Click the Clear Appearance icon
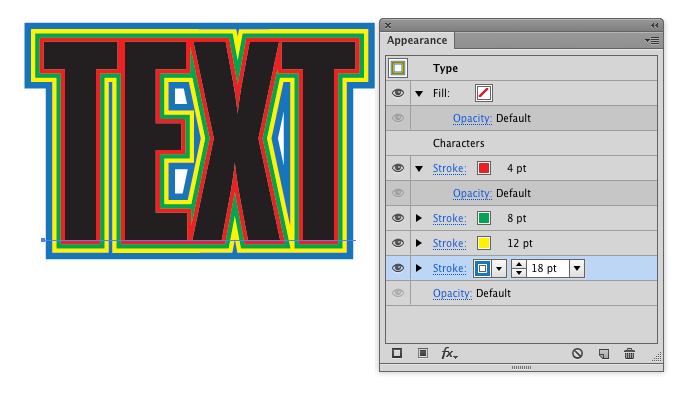The width and height of the screenshot is (682, 404). click(577, 354)
